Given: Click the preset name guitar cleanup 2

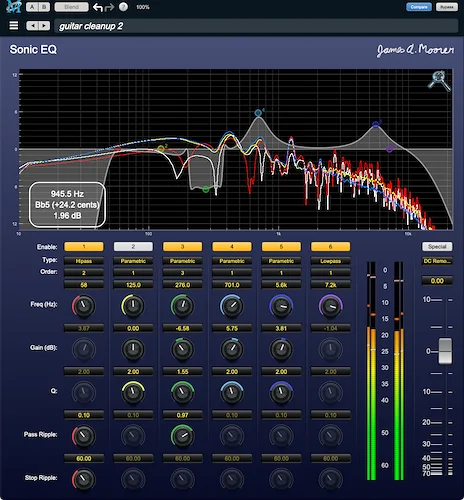Looking at the screenshot, I should [91, 26].
